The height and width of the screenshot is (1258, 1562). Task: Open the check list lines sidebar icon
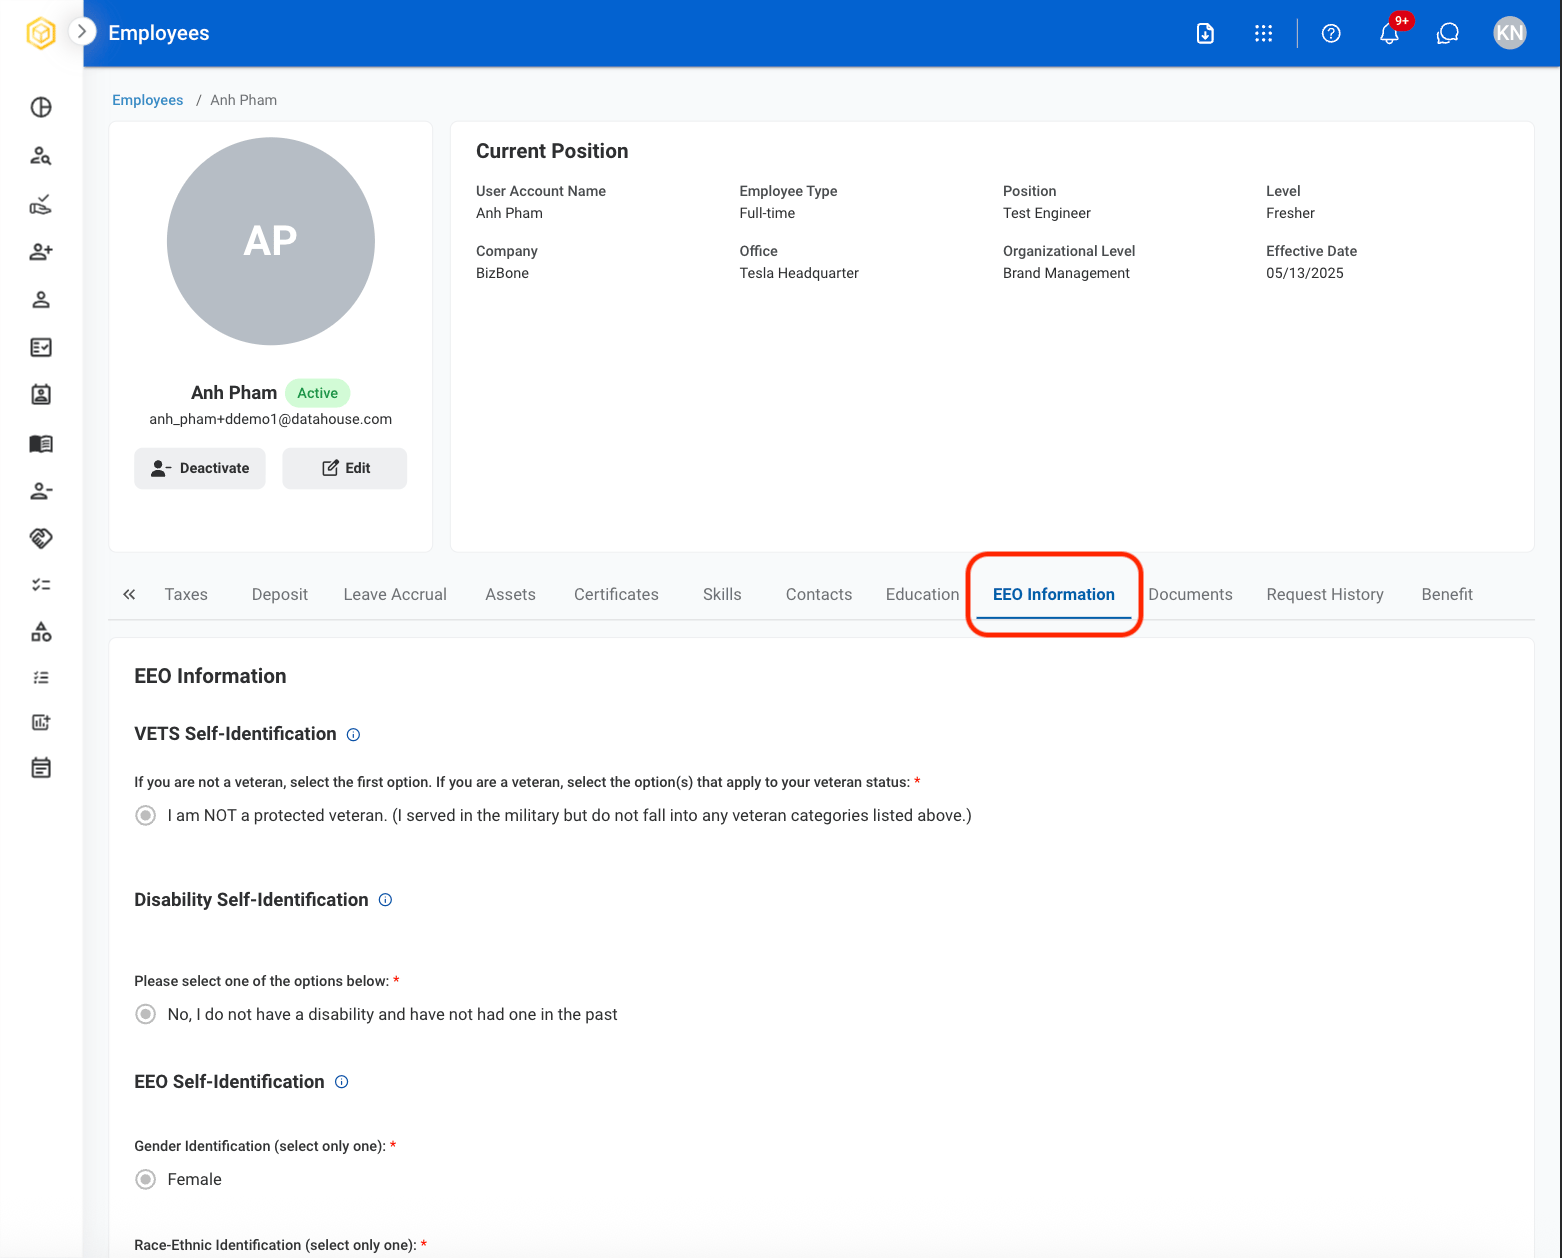click(41, 585)
